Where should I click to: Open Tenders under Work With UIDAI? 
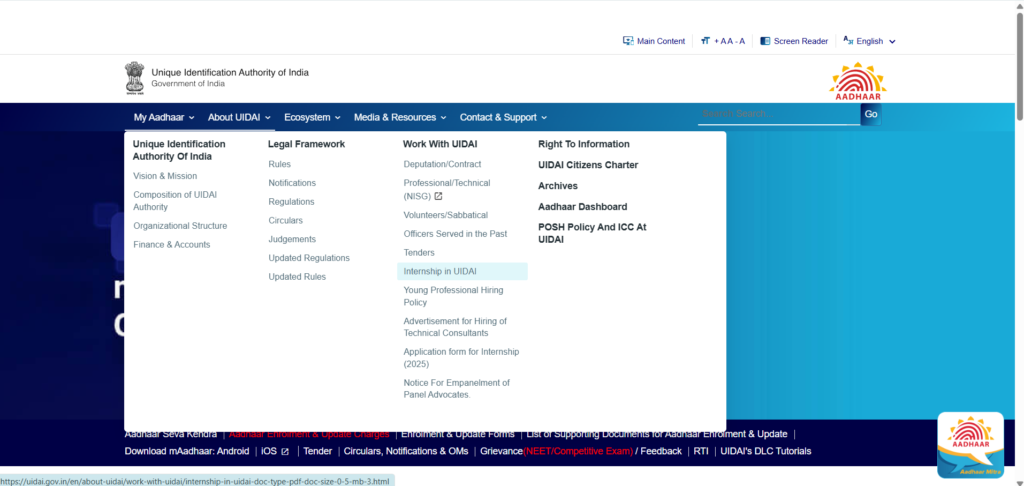point(419,252)
